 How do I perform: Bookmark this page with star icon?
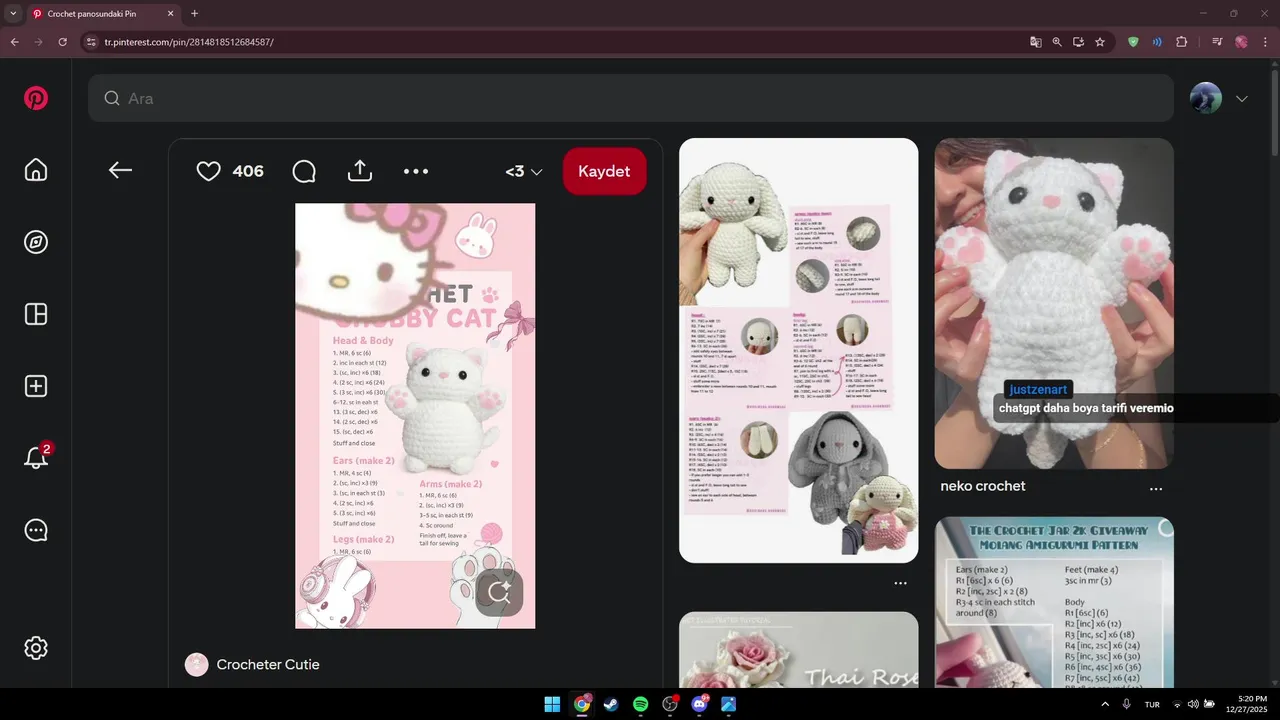click(1100, 42)
